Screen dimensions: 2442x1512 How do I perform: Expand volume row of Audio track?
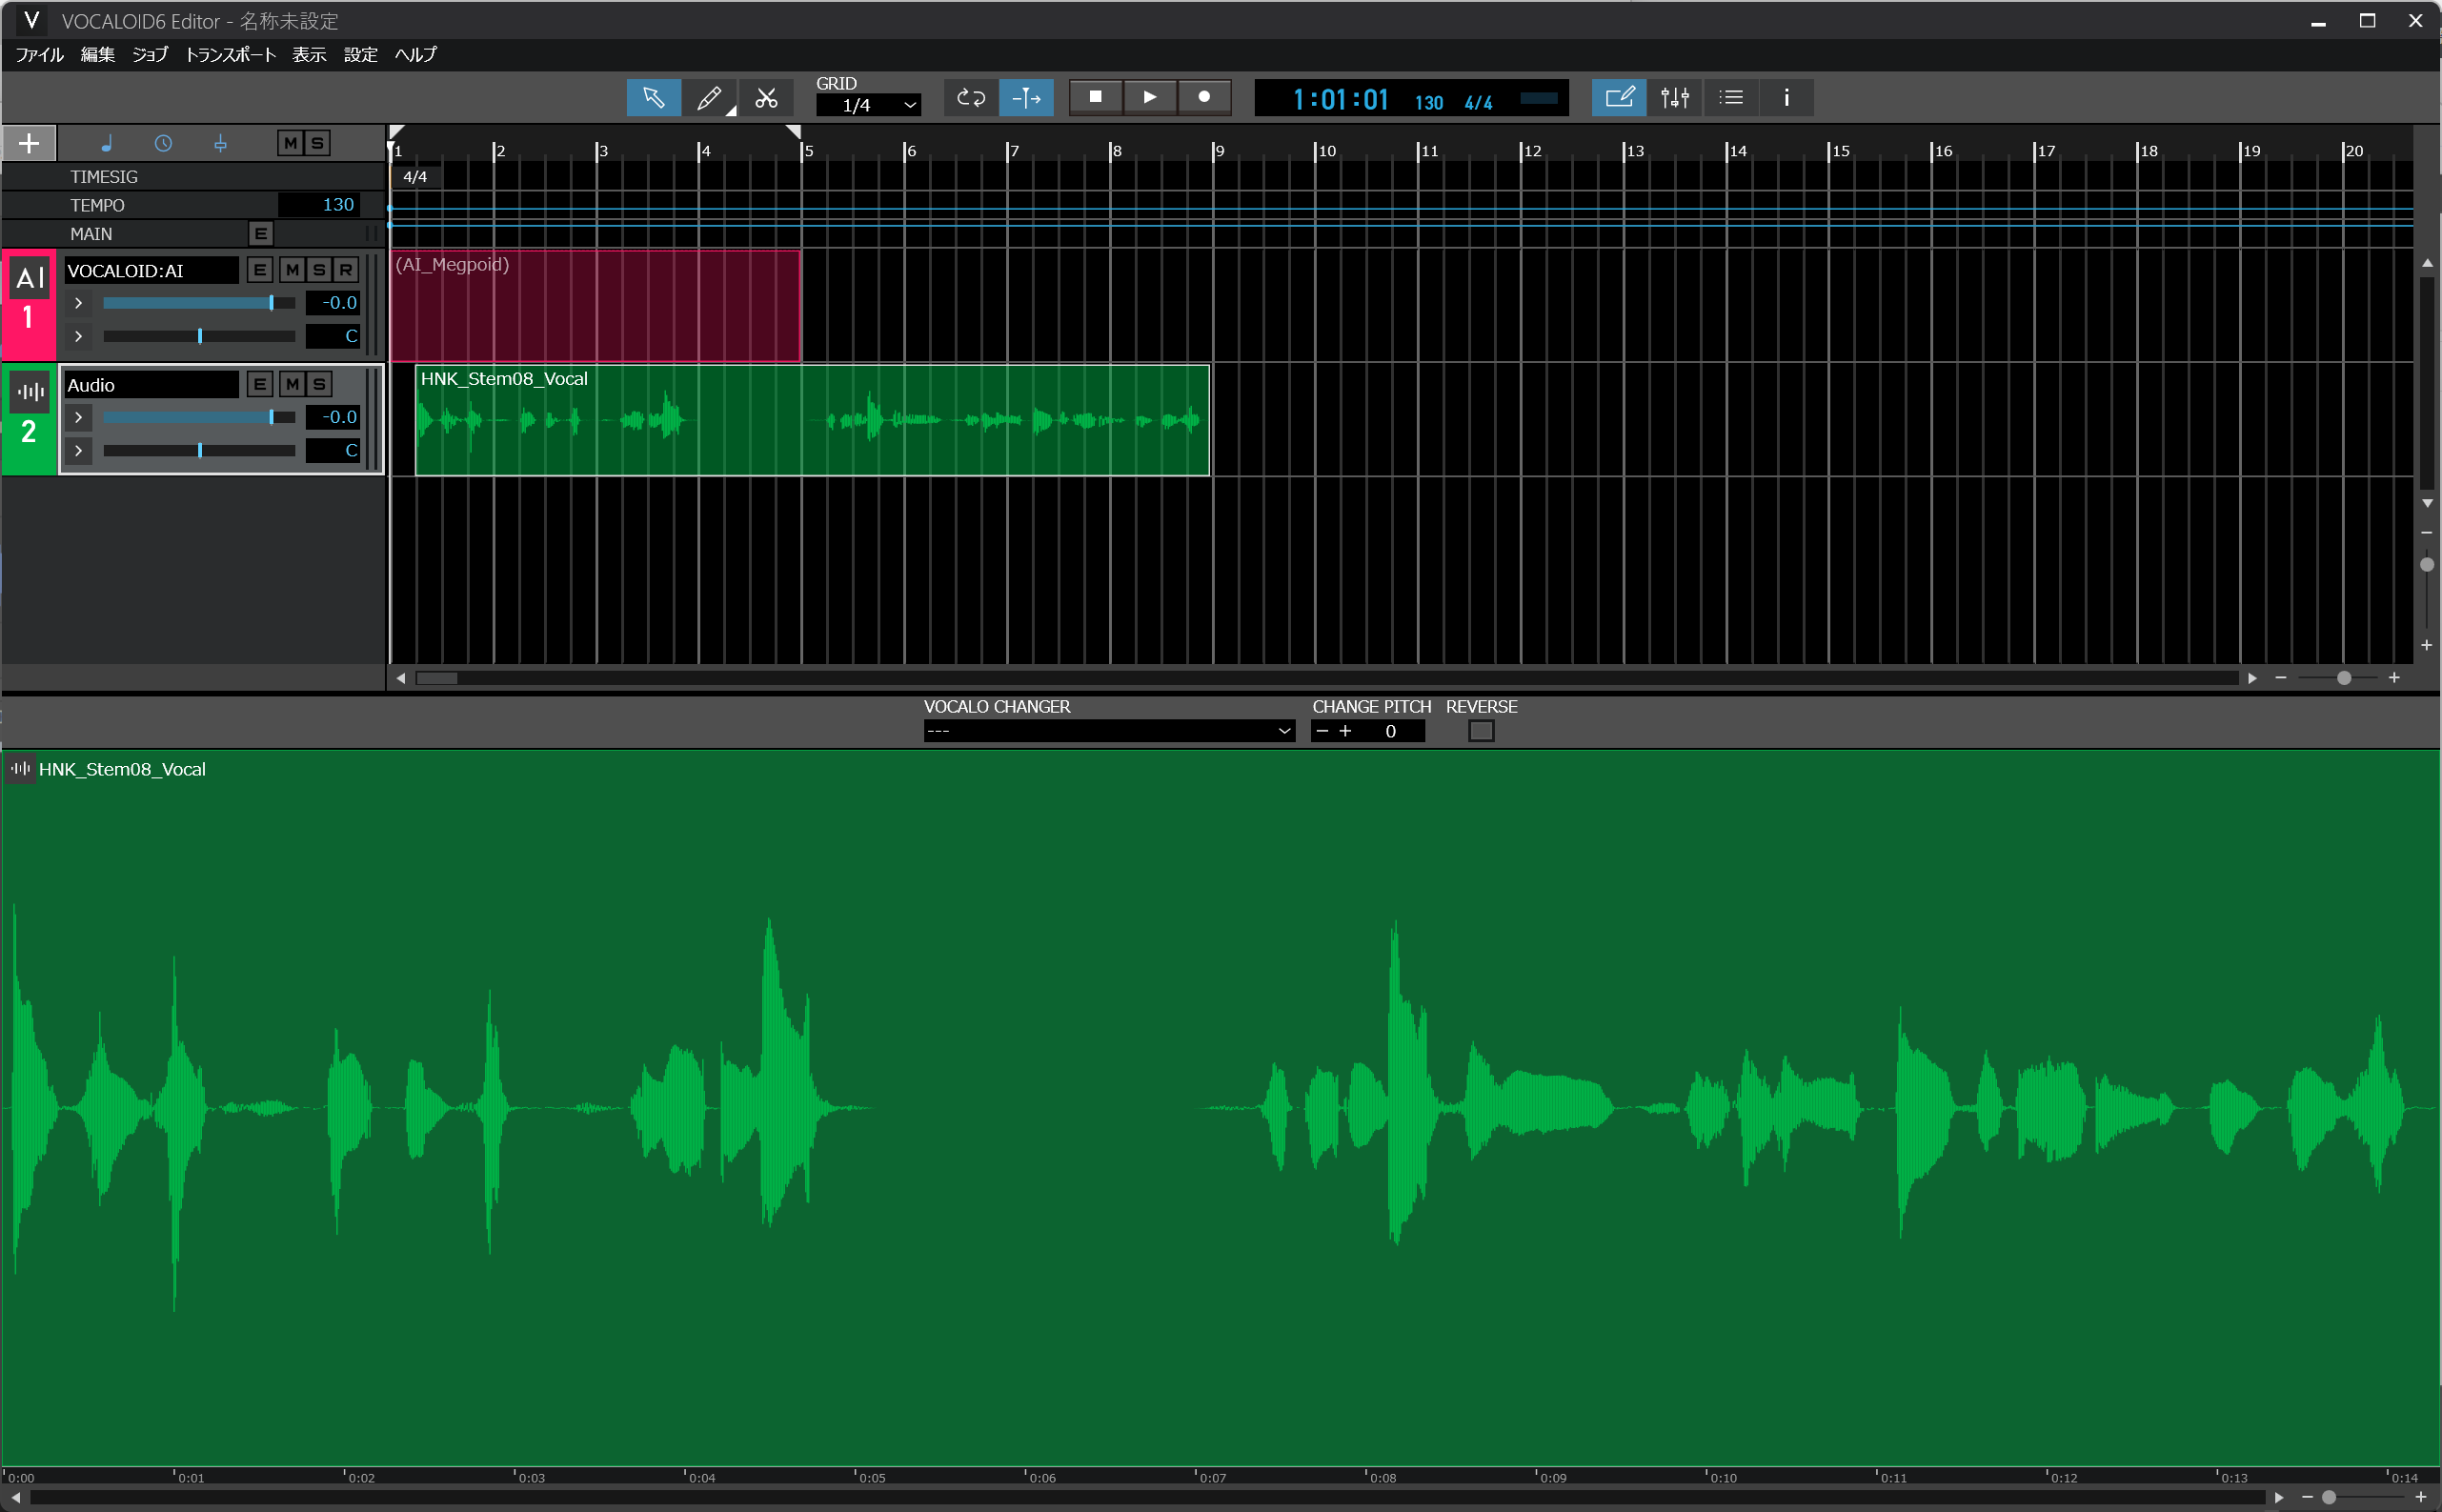pyautogui.click(x=78, y=417)
